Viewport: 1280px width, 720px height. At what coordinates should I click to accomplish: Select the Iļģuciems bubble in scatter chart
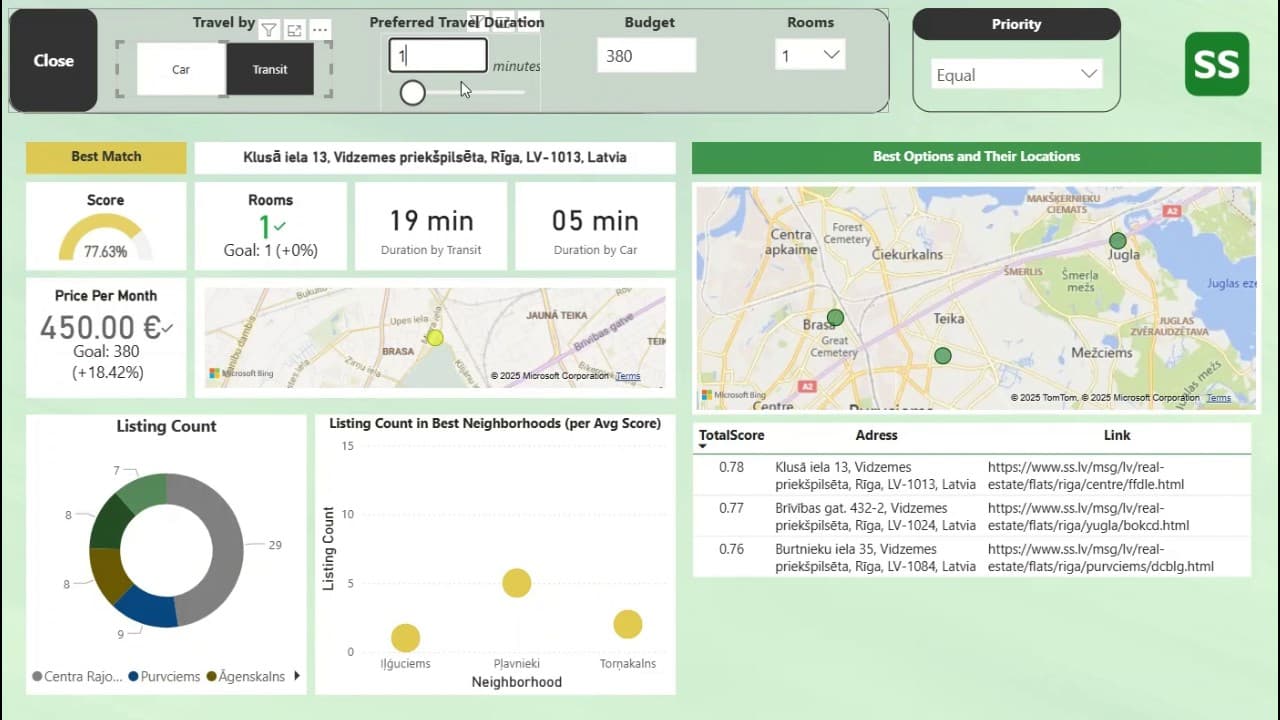(405, 637)
